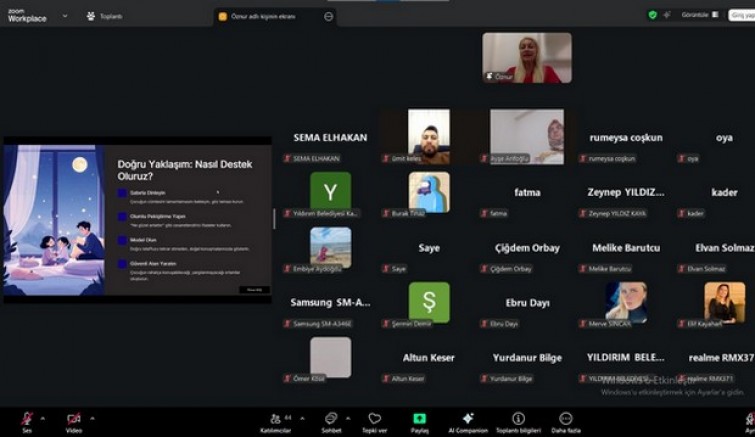
Task: Unmute the microphone (Ses) button
Action: [x=27, y=419]
